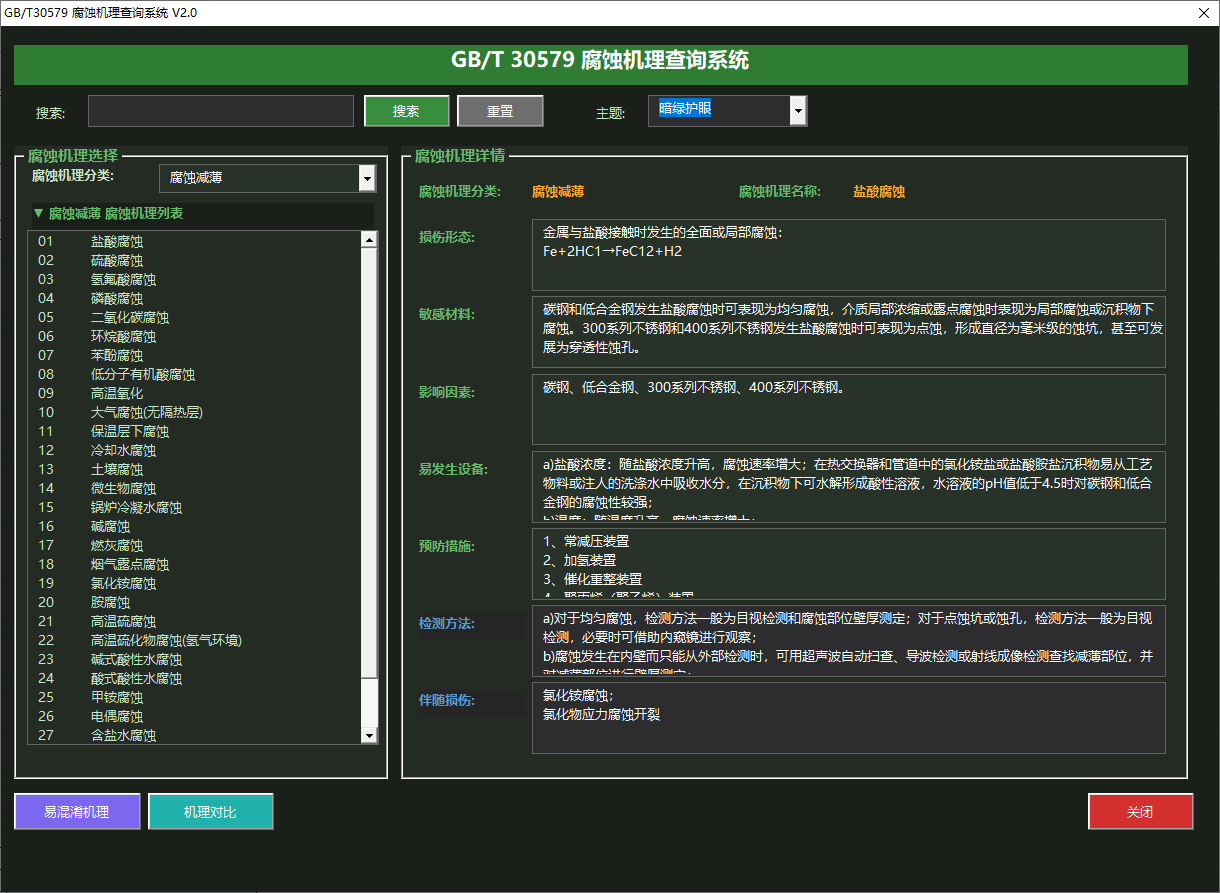Focus the 搜索 text input field
This screenshot has width=1220, height=893.
point(221,111)
